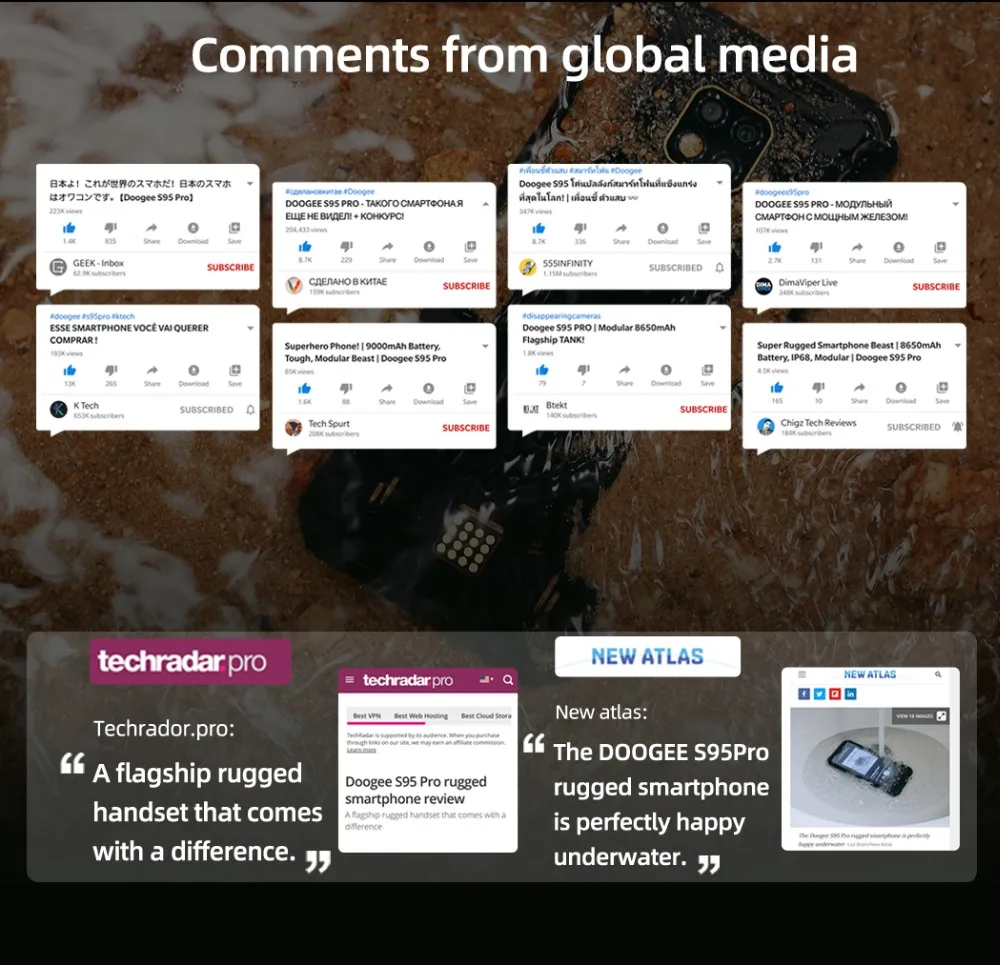The width and height of the screenshot is (1000, 965).
Task: Like the Chigz Tech Reviews video
Action: (x=777, y=388)
